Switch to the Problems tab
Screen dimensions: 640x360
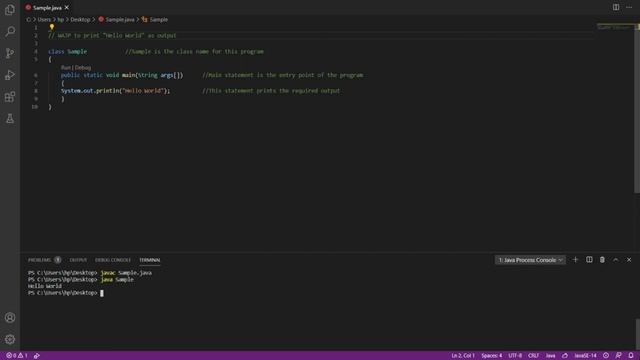point(40,260)
